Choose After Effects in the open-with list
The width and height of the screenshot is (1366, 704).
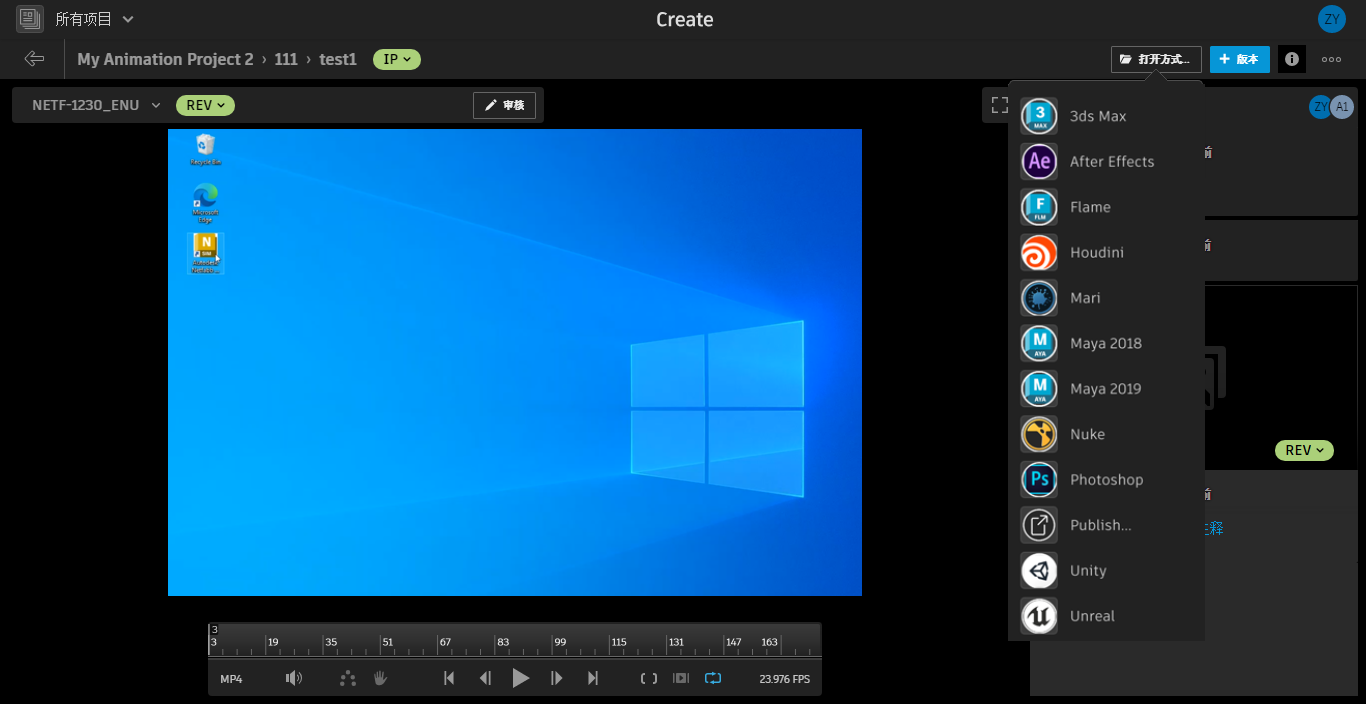click(x=1106, y=161)
